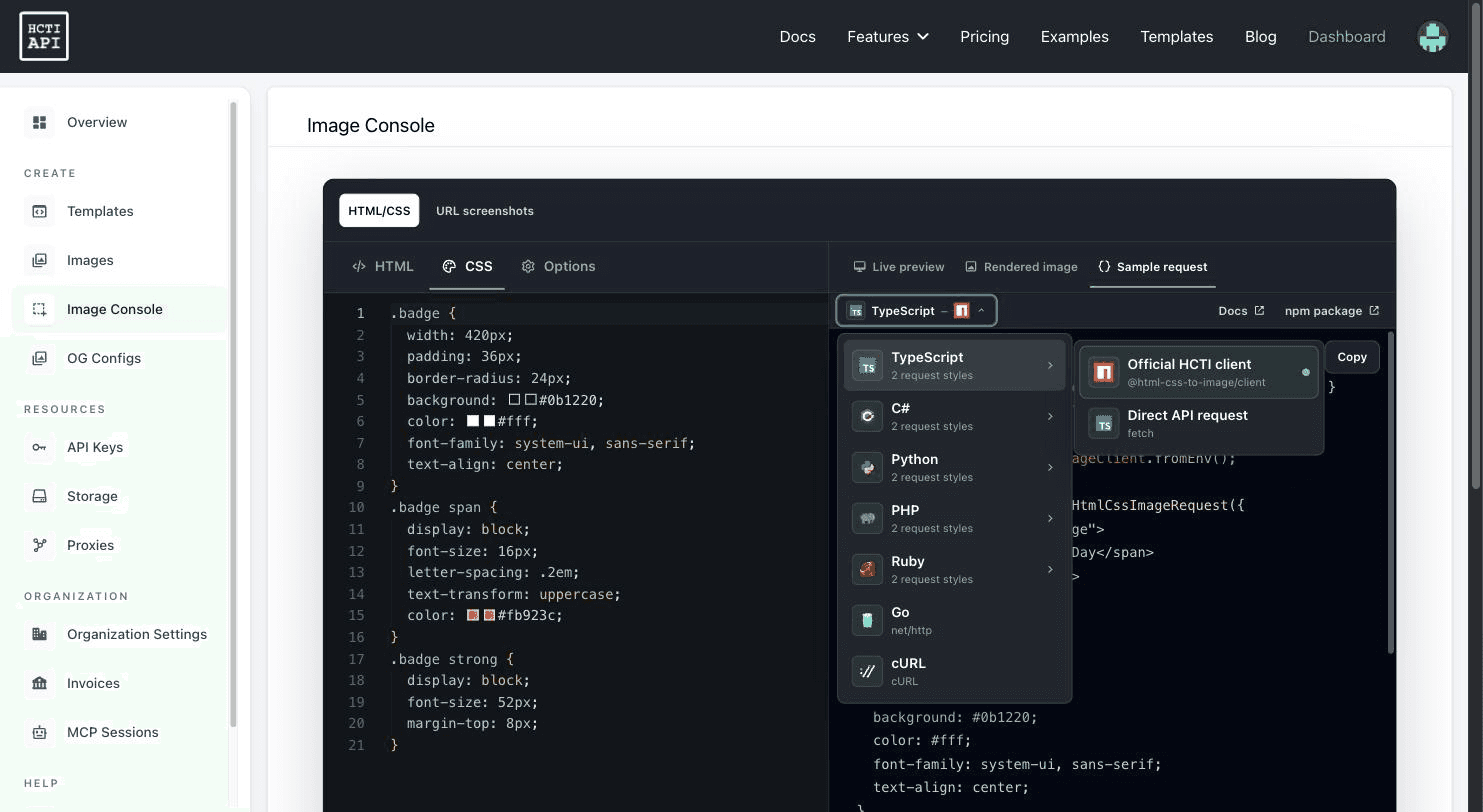Click the sidebar vertical scrollbar
Screen dimensions: 1483x812
[x=233, y=413]
